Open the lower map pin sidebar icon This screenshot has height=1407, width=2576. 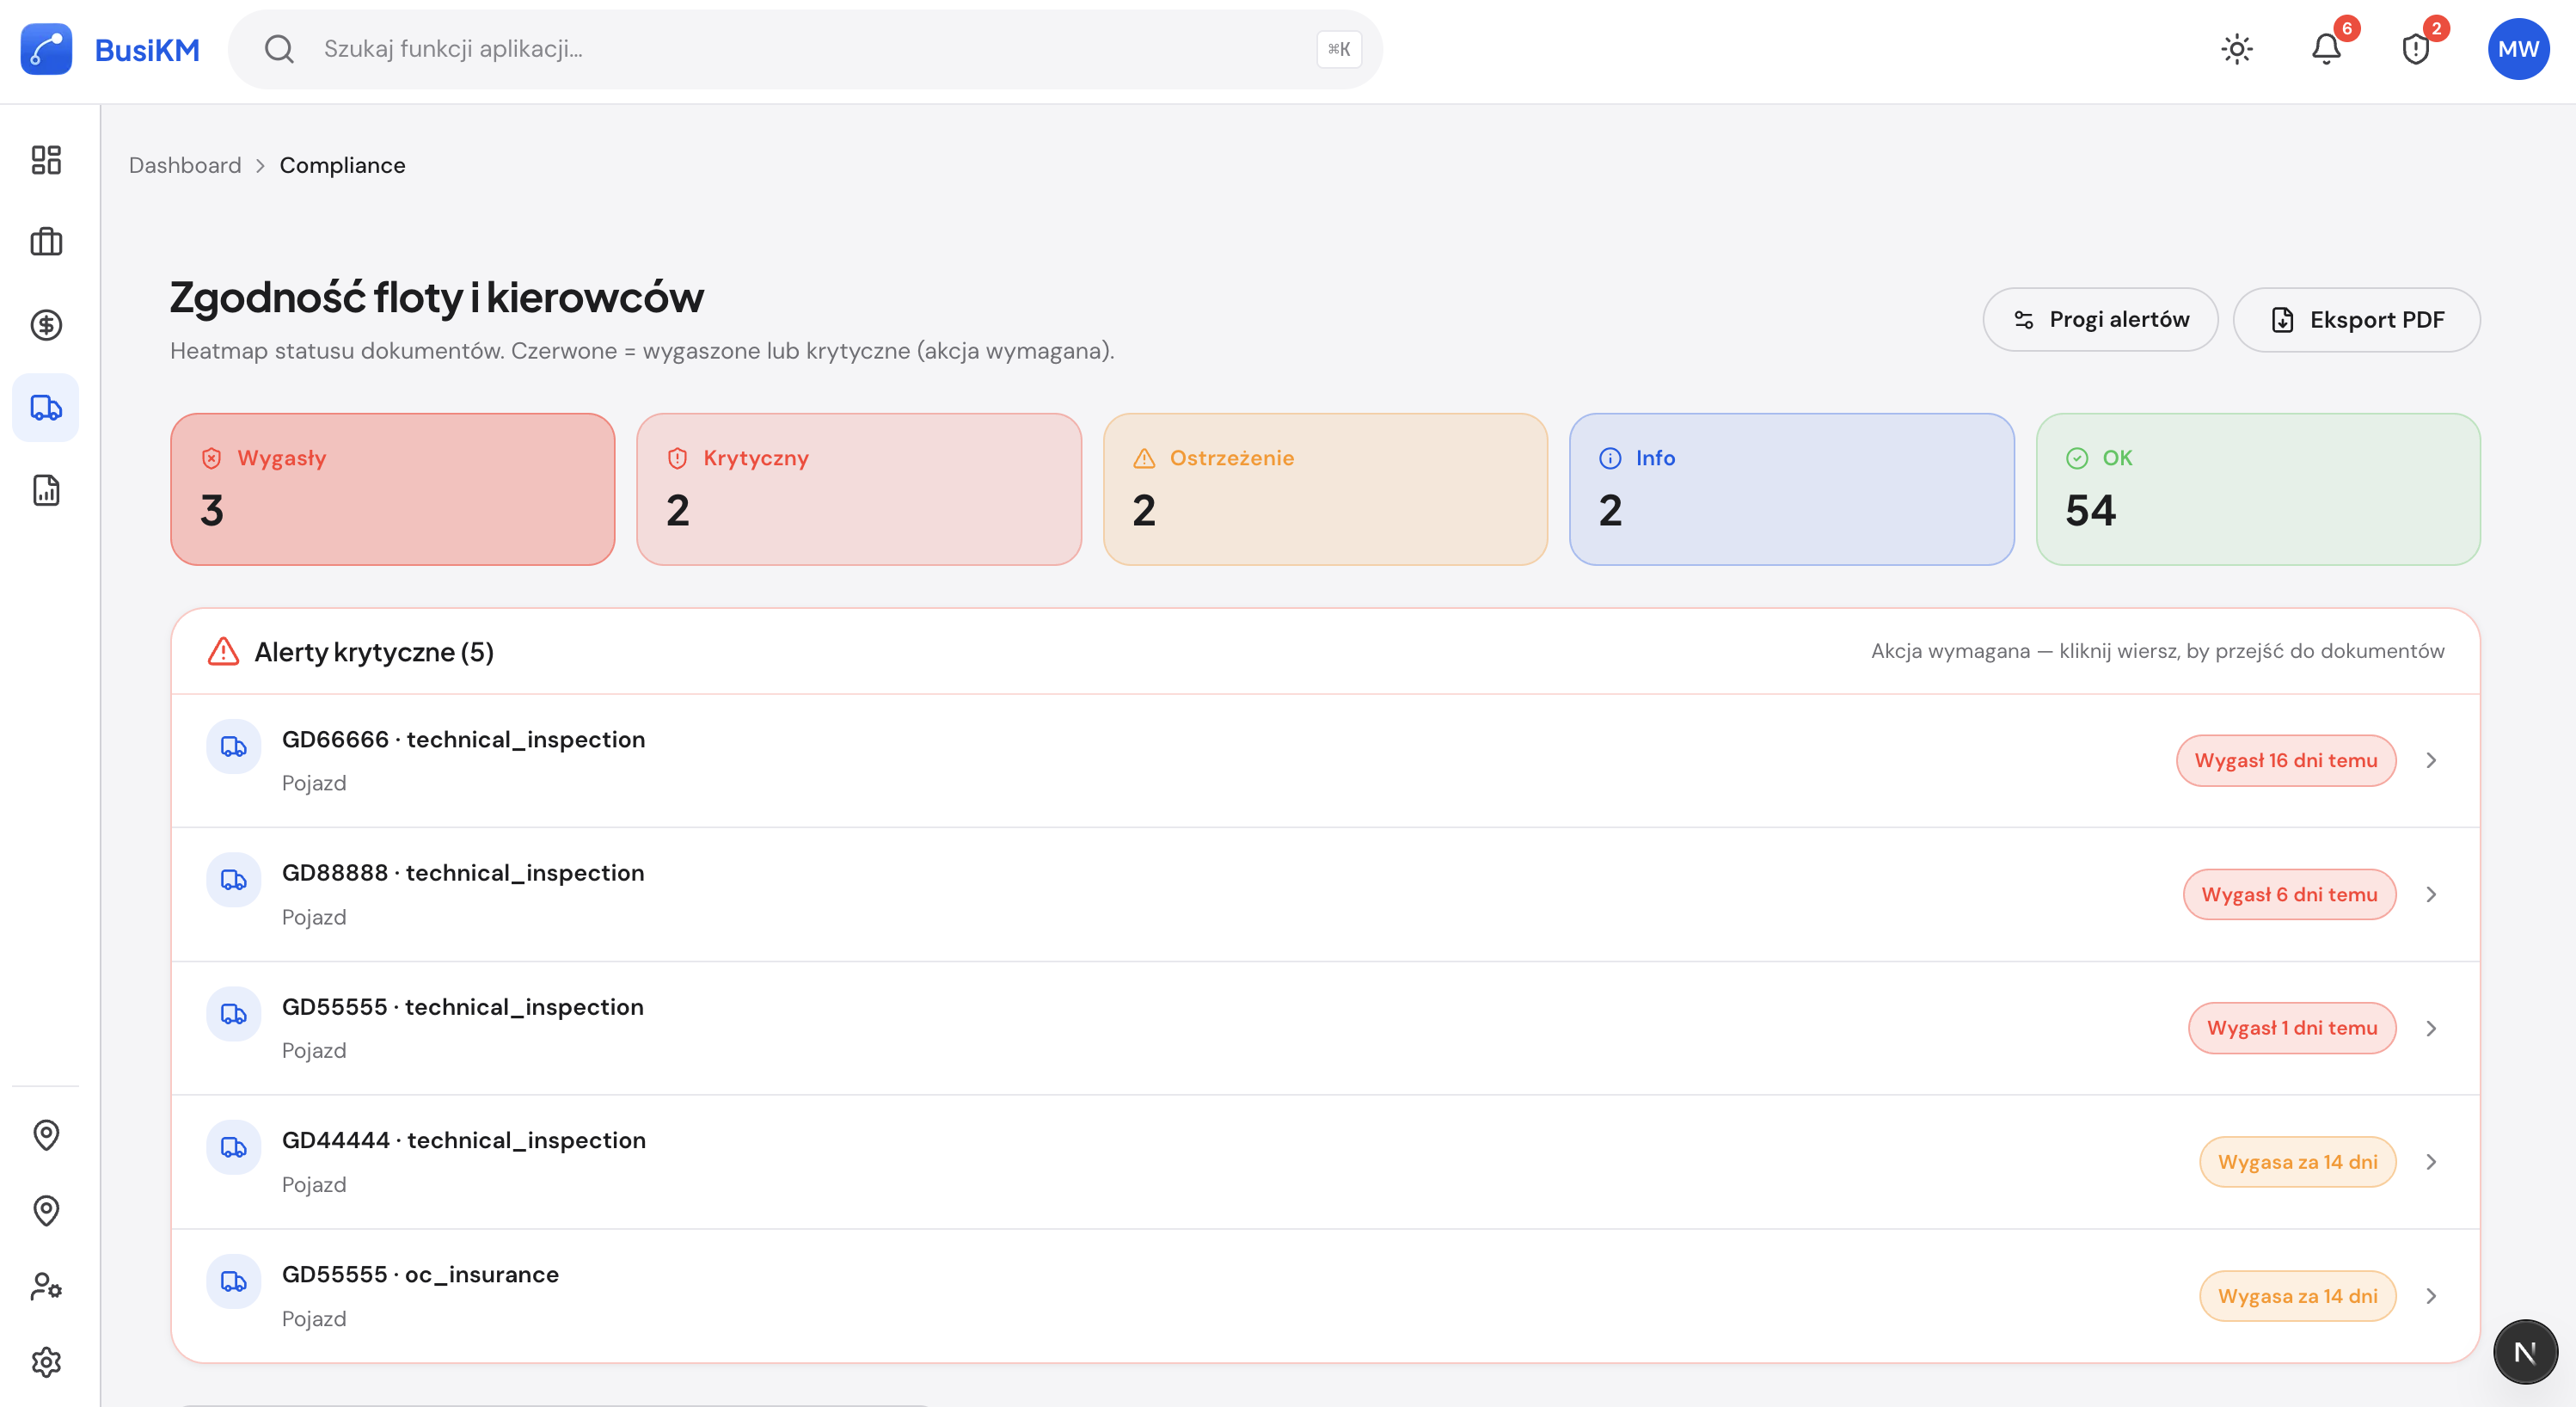click(46, 1211)
